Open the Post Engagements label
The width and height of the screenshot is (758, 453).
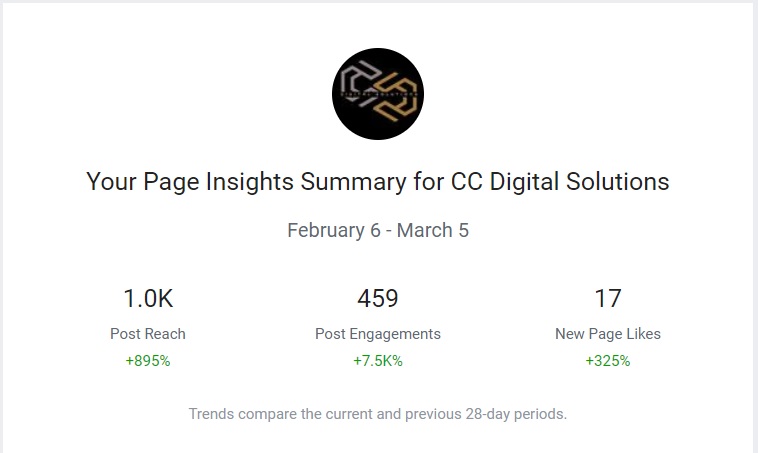coord(378,334)
